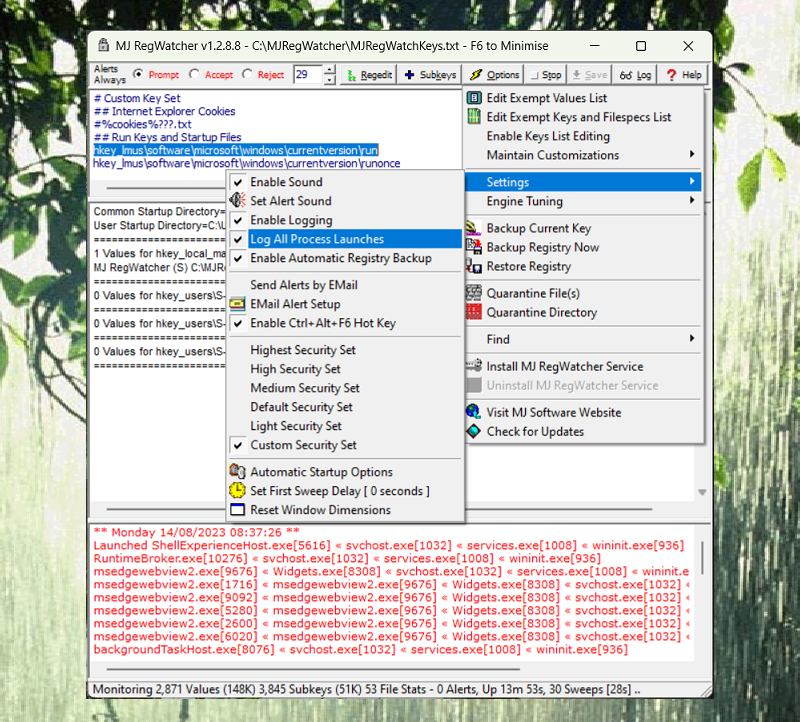Choose Light Security Set
Viewport: 800px width, 722px height.
(345, 426)
